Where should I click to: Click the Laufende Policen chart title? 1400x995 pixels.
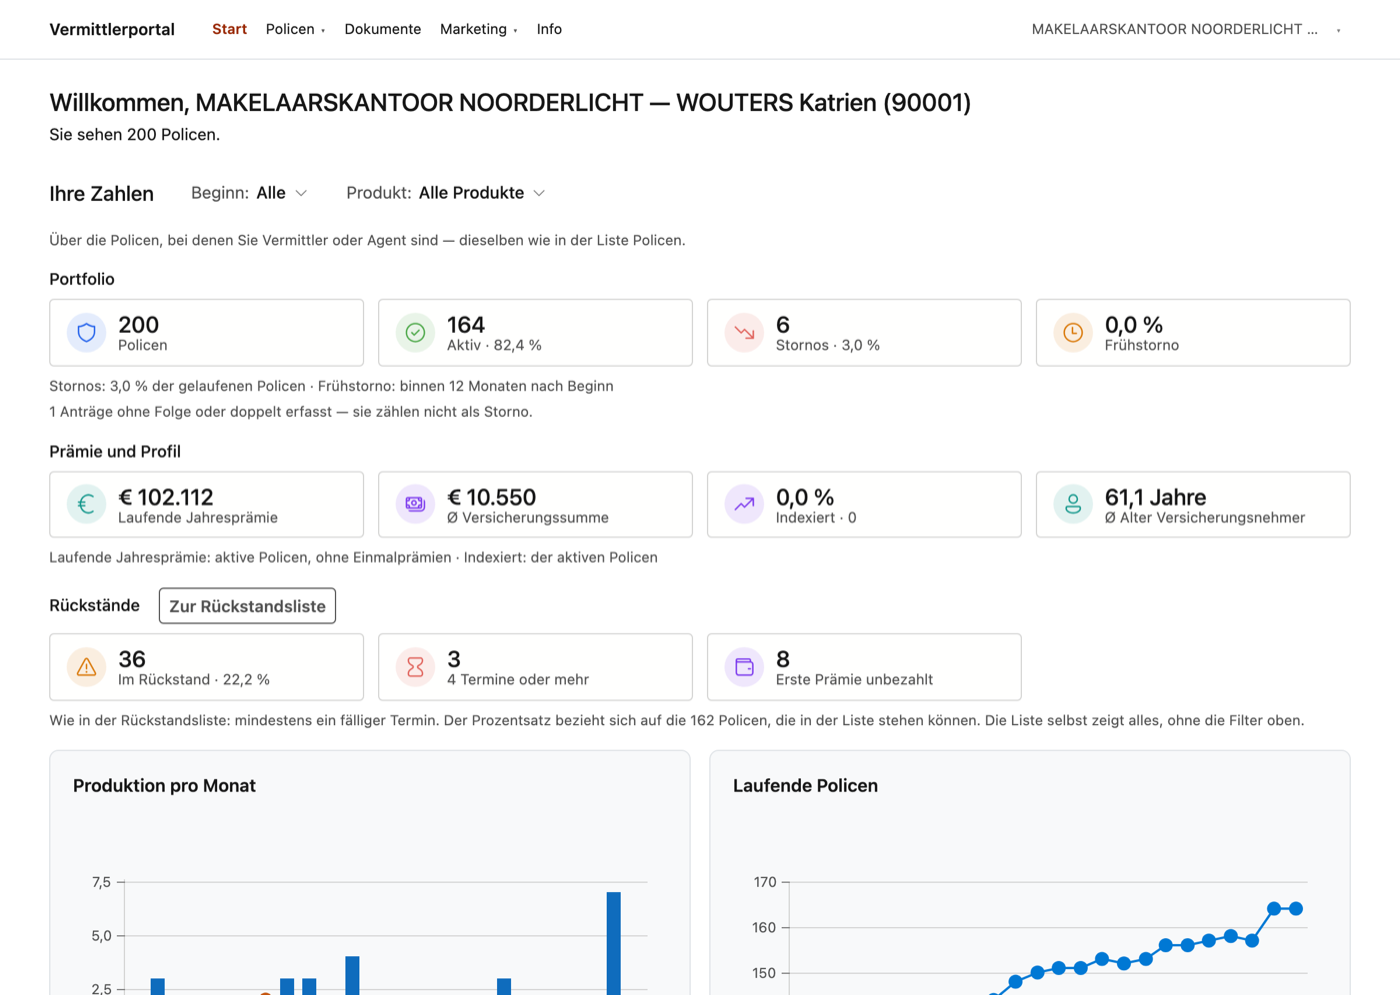(805, 786)
